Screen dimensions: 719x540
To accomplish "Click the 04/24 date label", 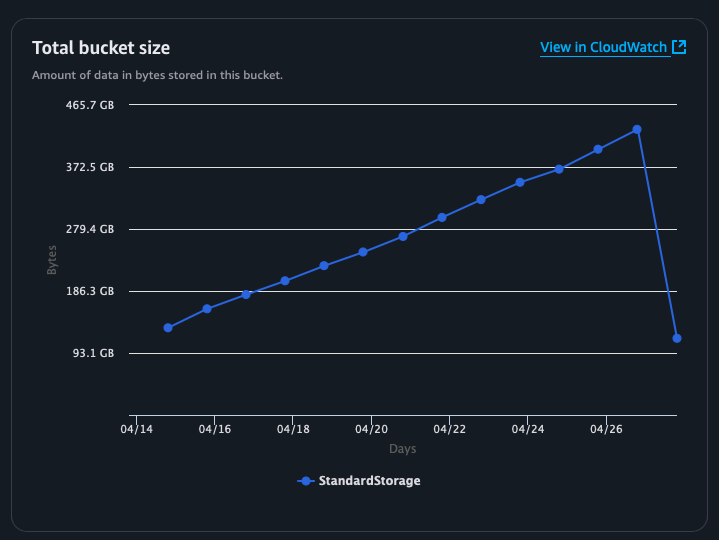I will click(528, 429).
